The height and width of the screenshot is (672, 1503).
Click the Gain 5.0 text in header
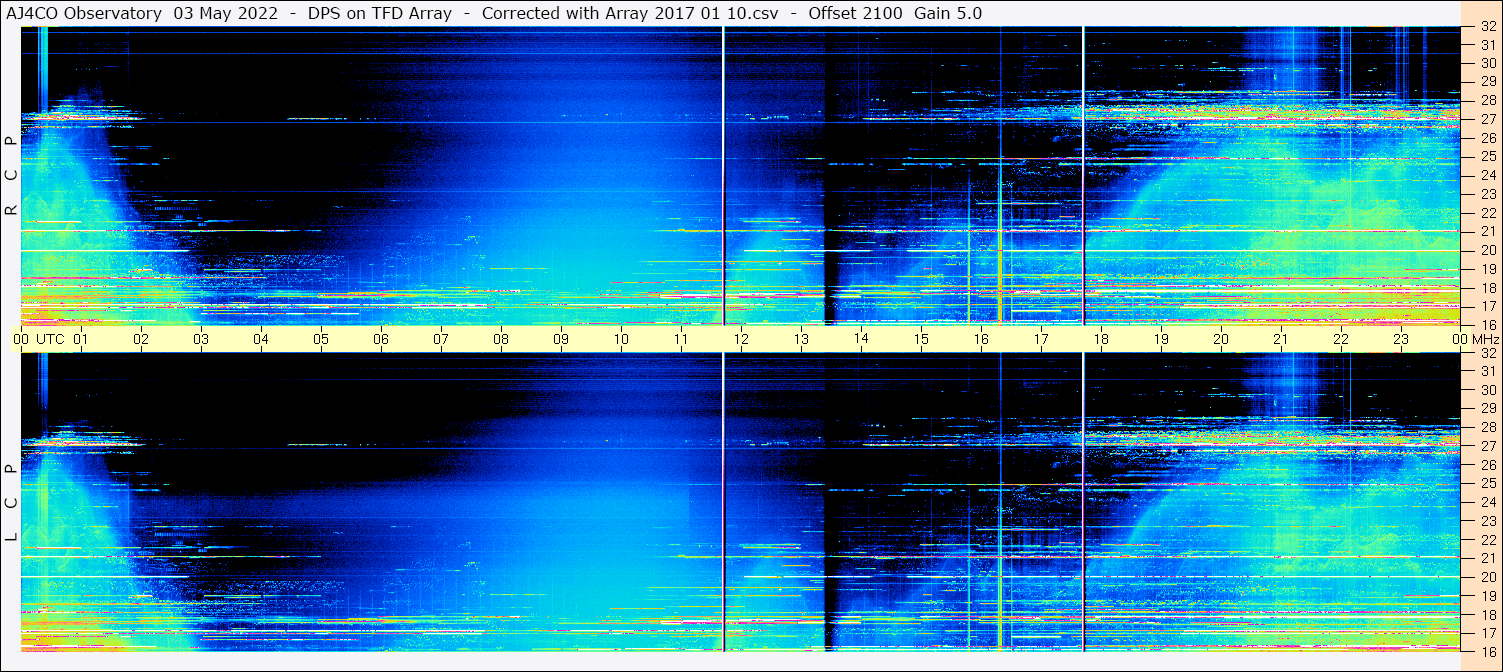(948, 13)
